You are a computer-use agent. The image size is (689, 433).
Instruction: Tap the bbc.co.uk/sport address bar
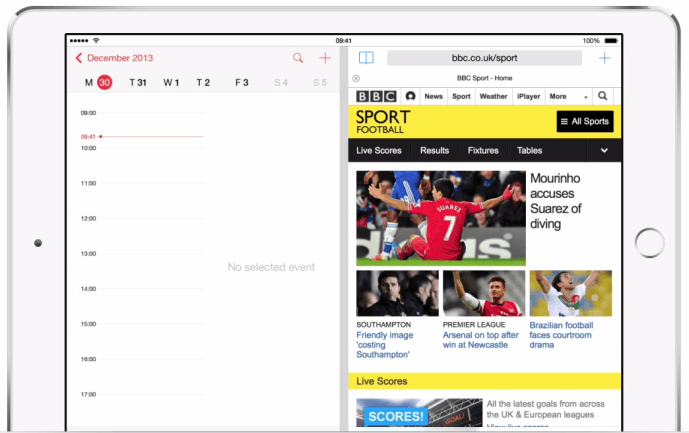click(x=484, y=58)
